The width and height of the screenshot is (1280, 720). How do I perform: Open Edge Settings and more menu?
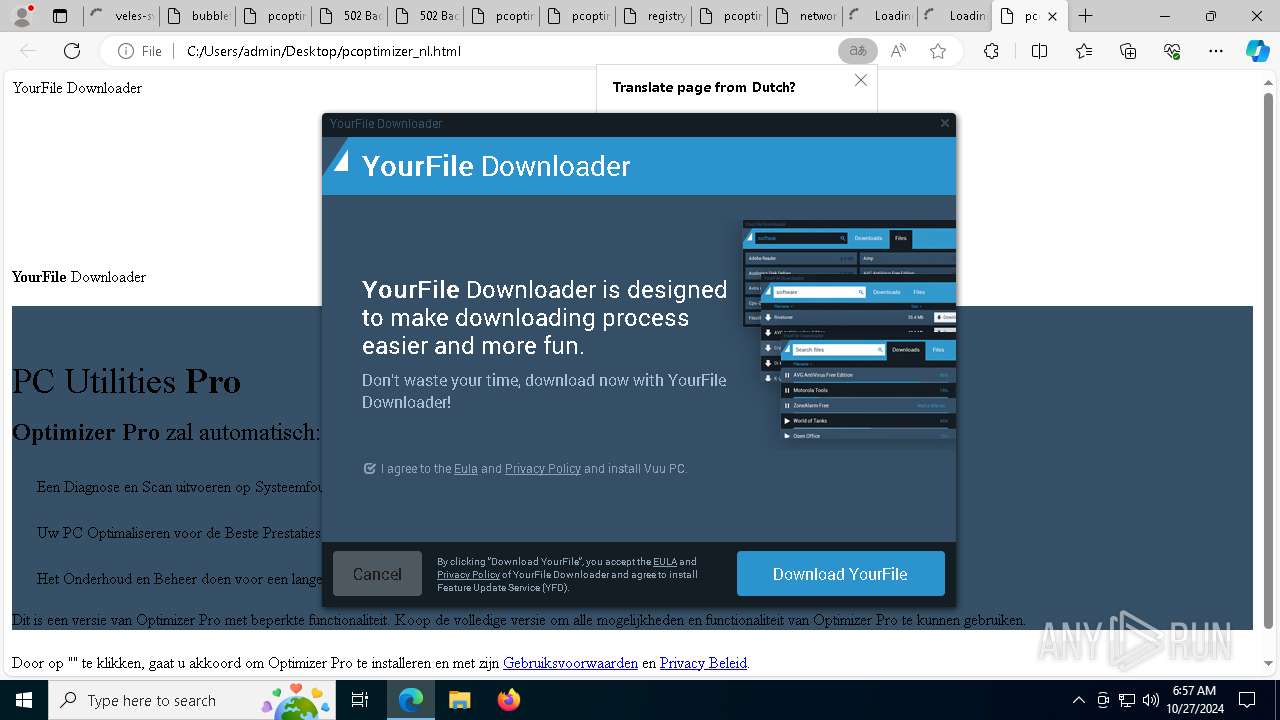(1216, 51)
